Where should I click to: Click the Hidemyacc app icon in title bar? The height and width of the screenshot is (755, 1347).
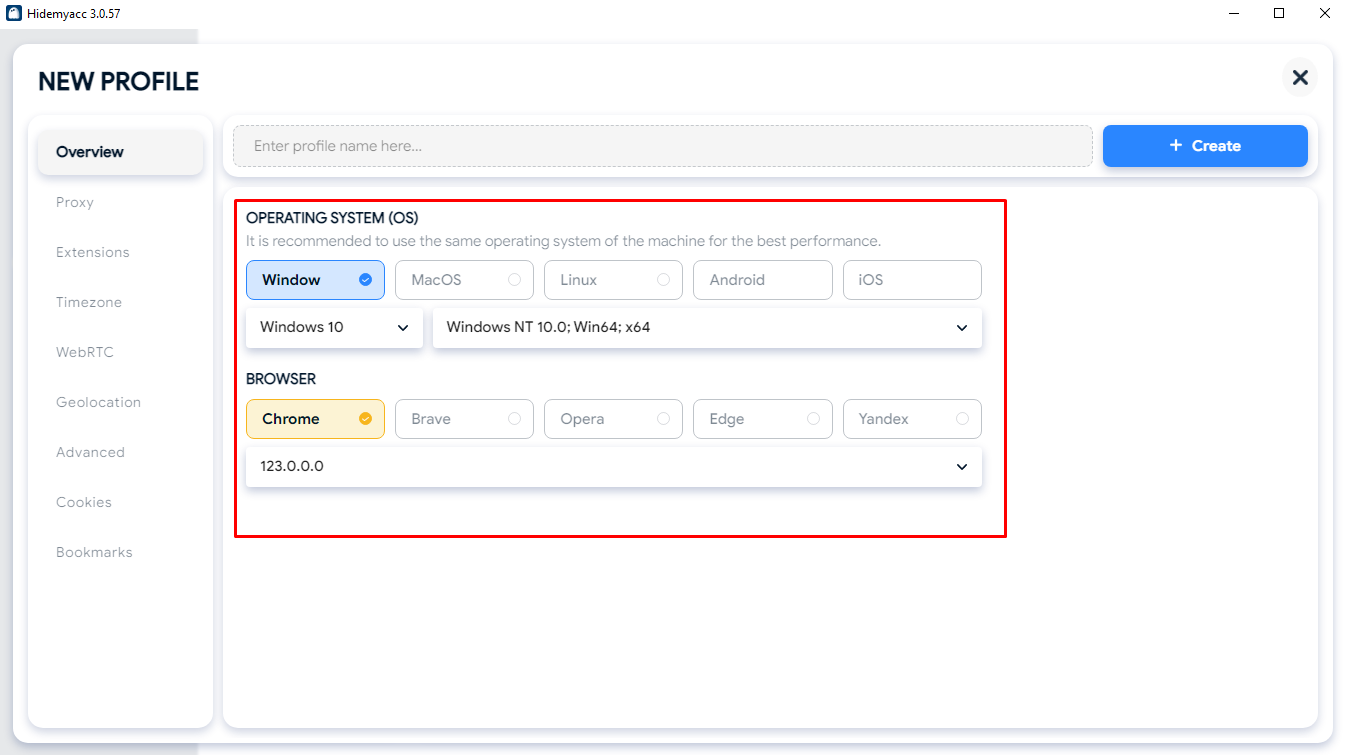(x=14, y=14)
